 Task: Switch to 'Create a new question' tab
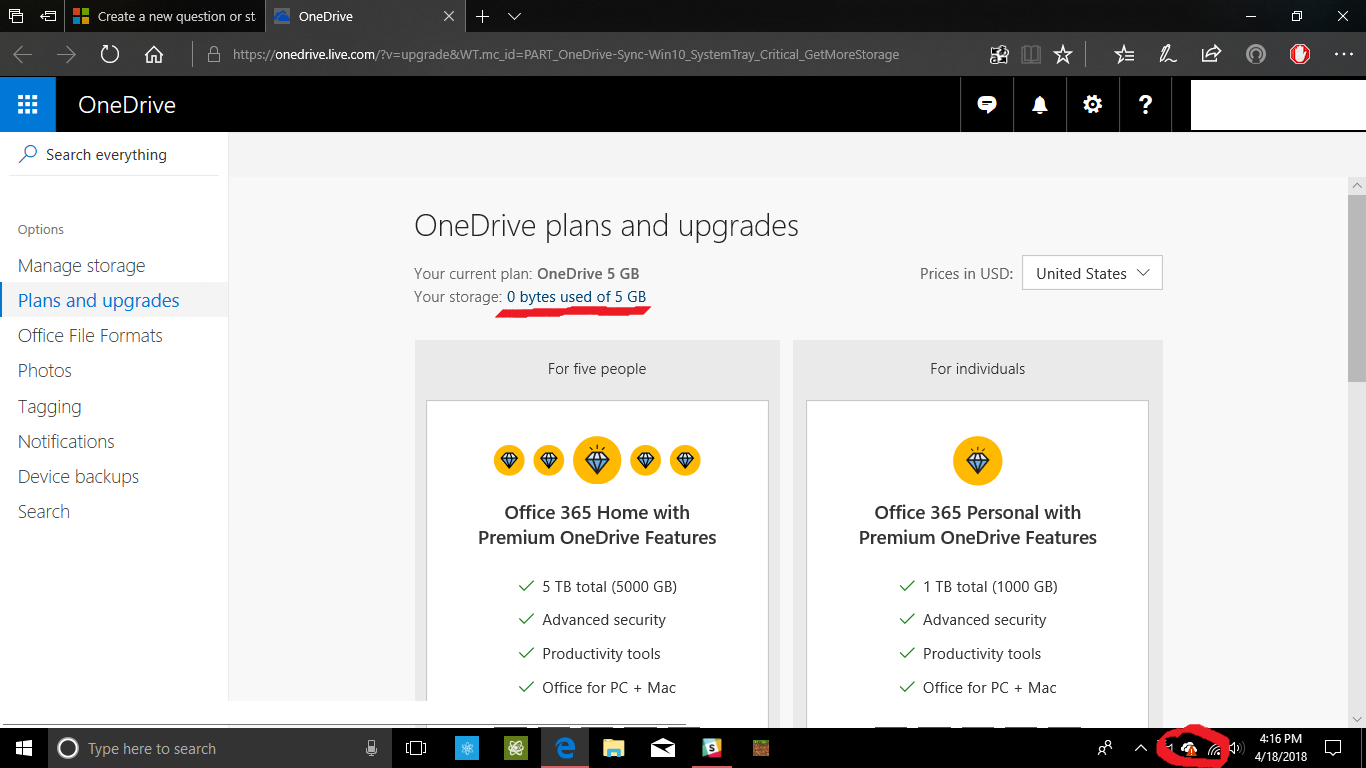pyautogui.click(x=165, y=16)
